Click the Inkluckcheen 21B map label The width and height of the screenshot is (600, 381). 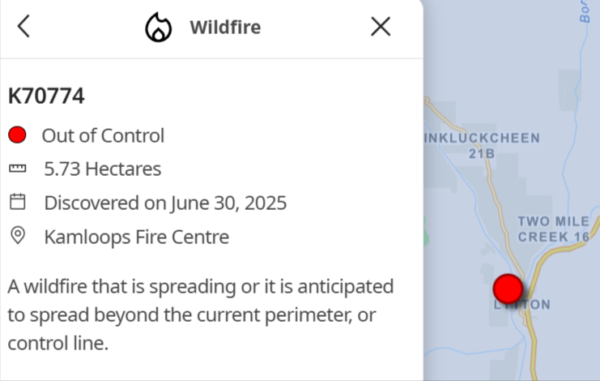tap(482, 146)
